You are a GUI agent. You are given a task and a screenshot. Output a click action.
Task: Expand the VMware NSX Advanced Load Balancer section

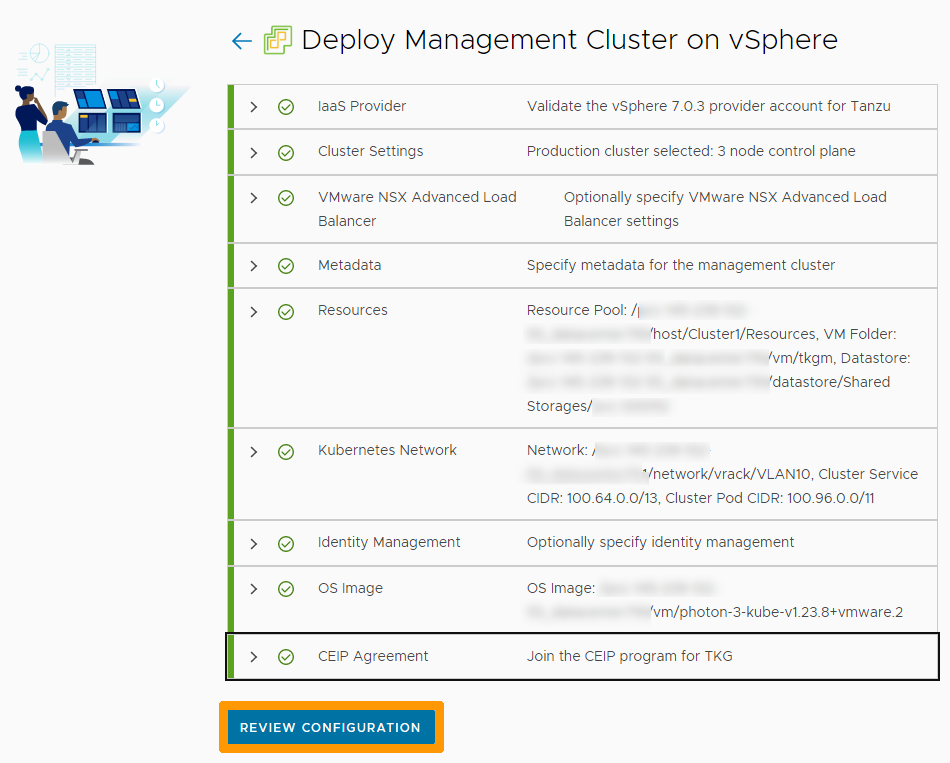pyautogui.click(x=254, y=198)
